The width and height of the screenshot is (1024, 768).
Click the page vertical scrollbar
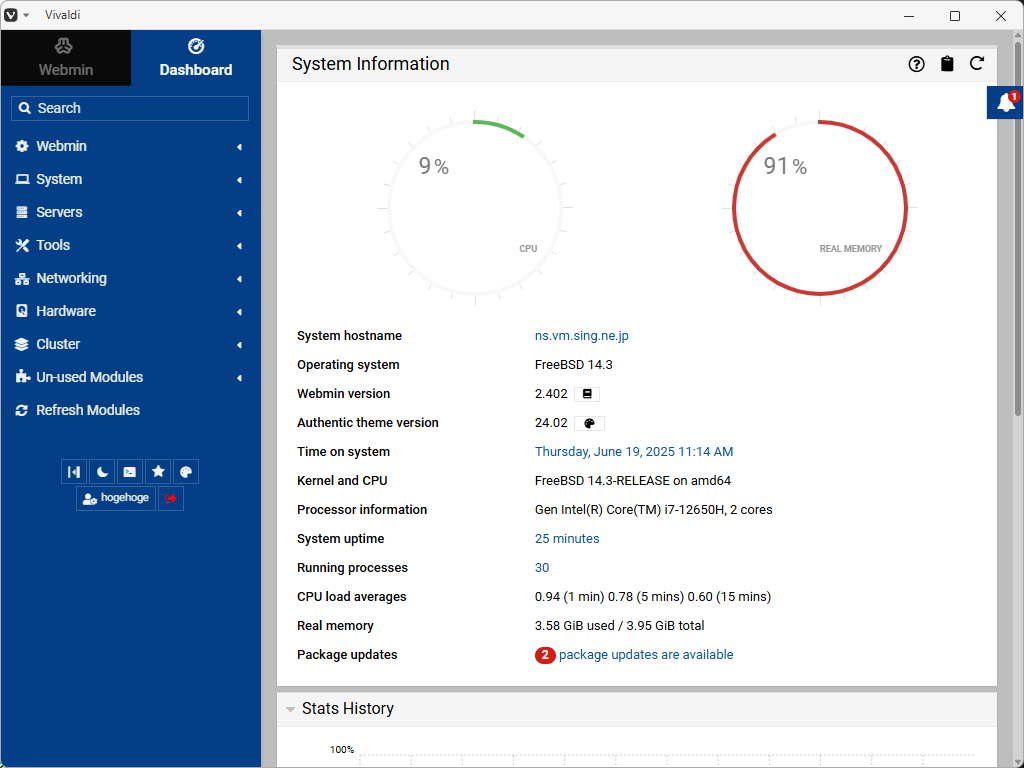(x=1017, y=229)
